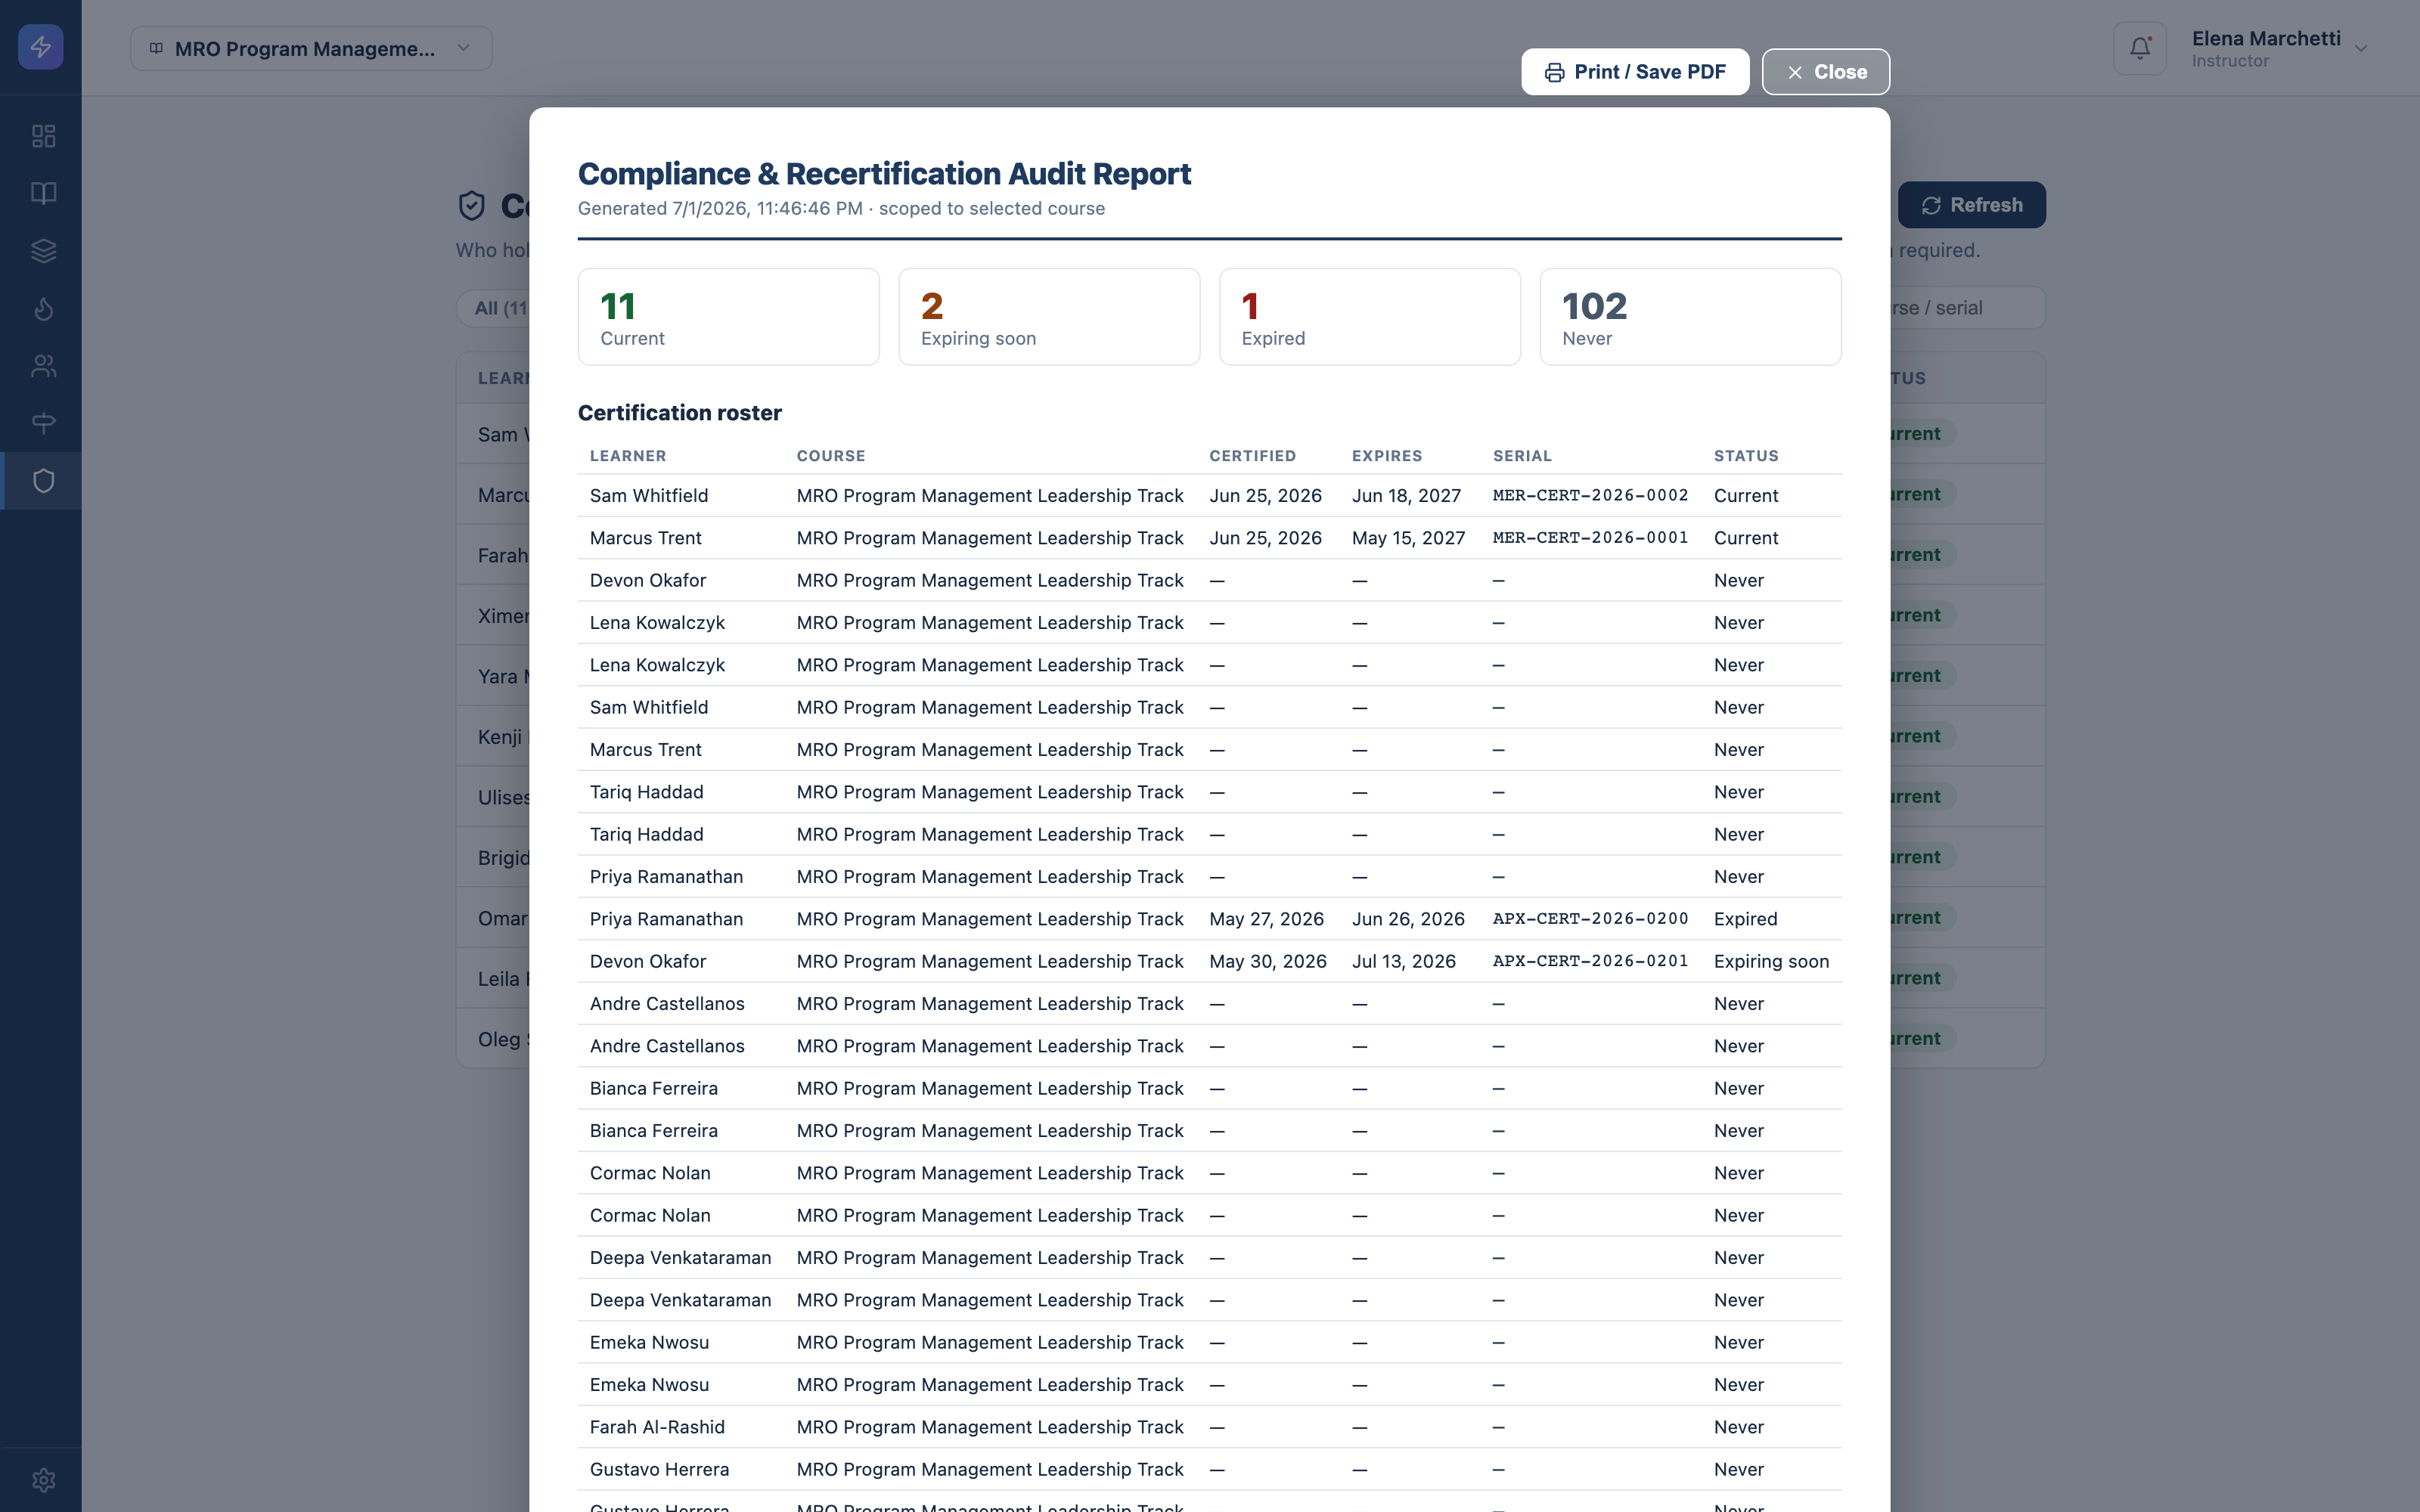
Task: Open the notifications bell
Action: (x=2140, y=48)
